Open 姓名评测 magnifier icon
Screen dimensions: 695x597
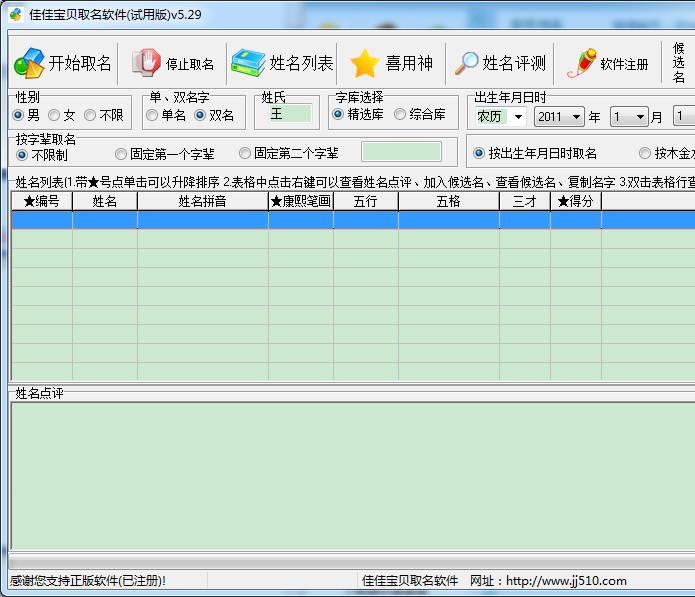[x=467, y=63]
